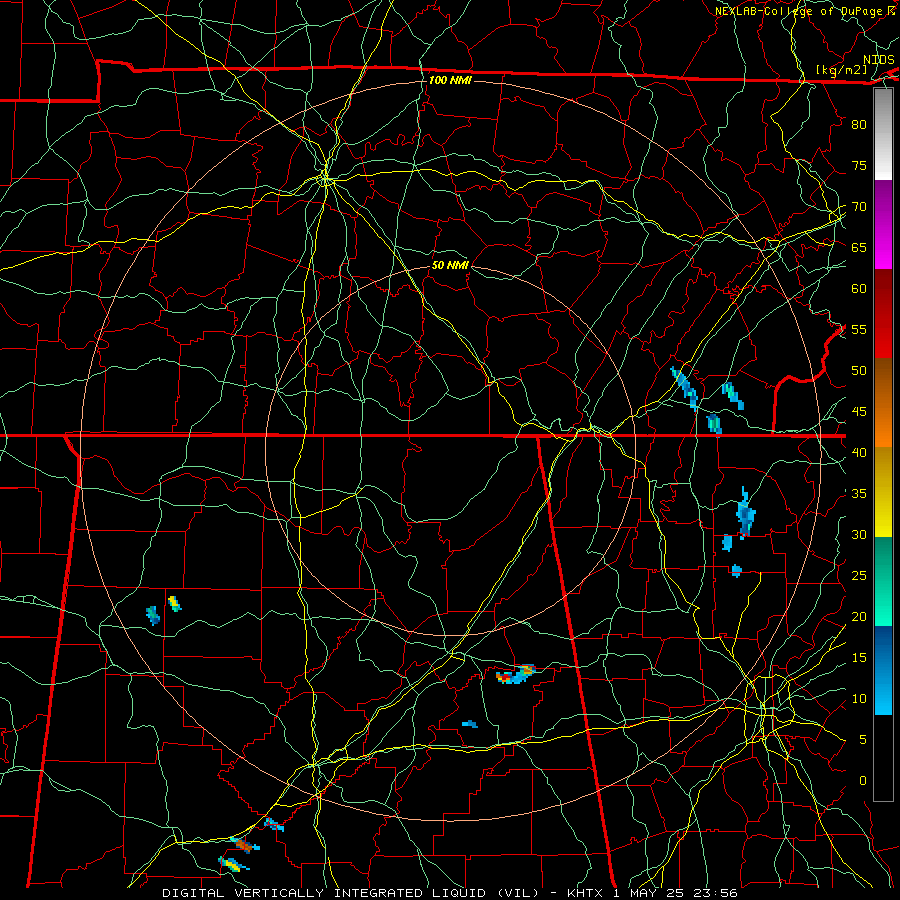Screen dimensions: 900x900
Task: Click the "35" value on the VIL scale
Action: pos(859,494)
